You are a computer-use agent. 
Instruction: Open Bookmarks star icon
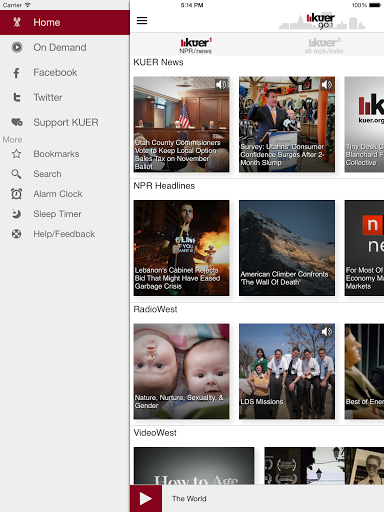16,154
